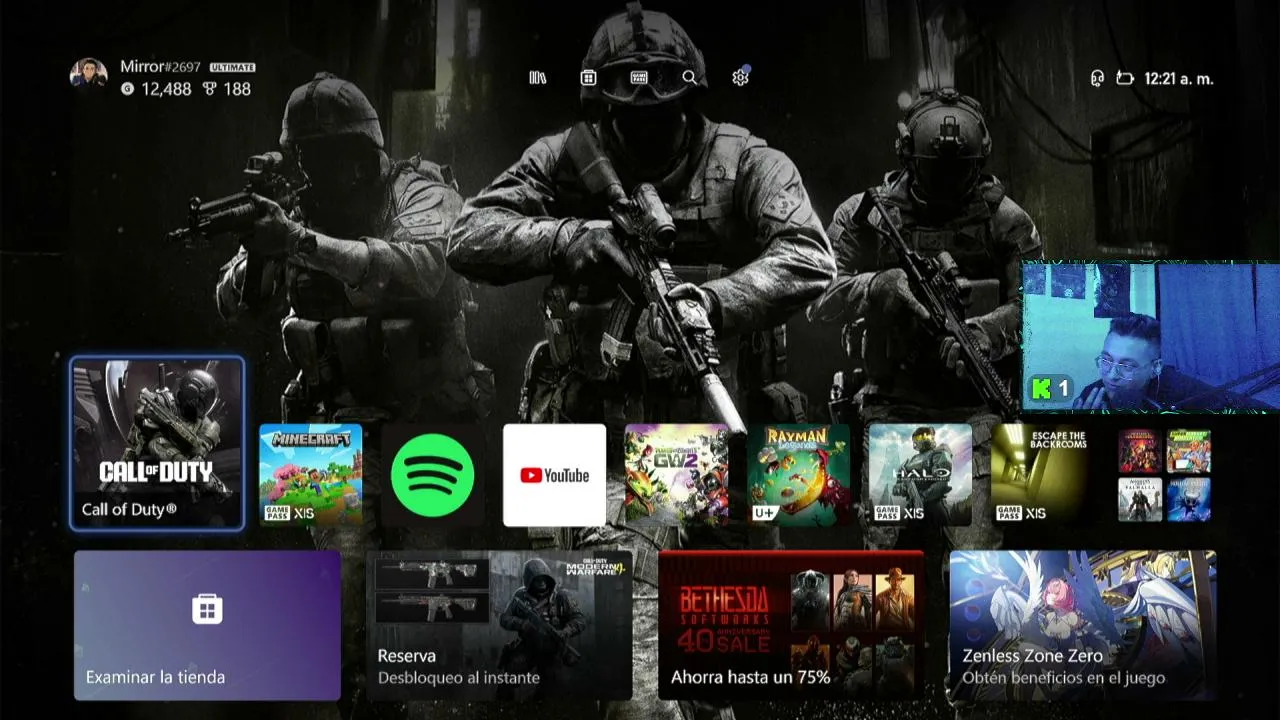Click the gamertag Mirror#2697
The width and height of the screenshot is (1280, 720).
click(160, 67)
